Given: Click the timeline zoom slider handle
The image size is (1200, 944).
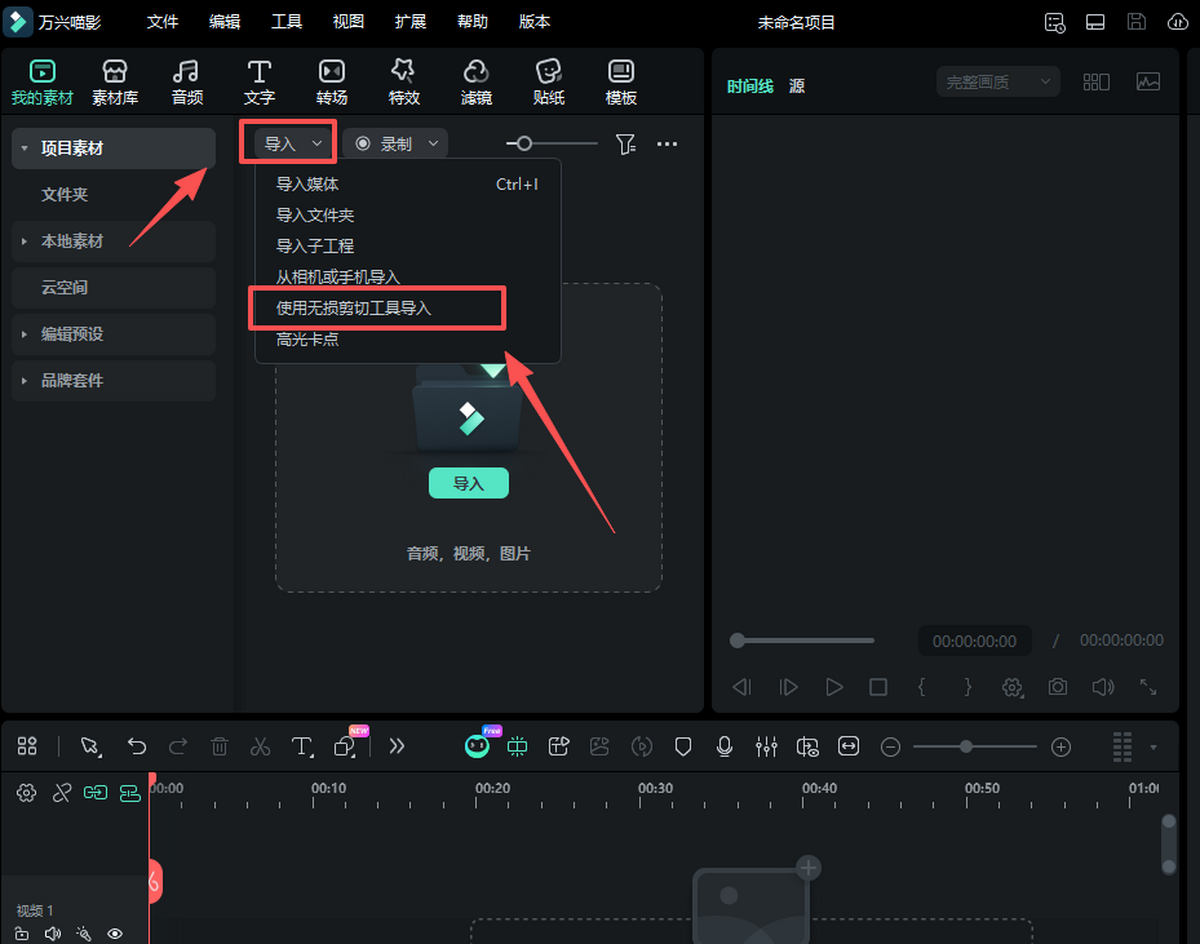Looking at the screenshot, I should pos(966,746).
